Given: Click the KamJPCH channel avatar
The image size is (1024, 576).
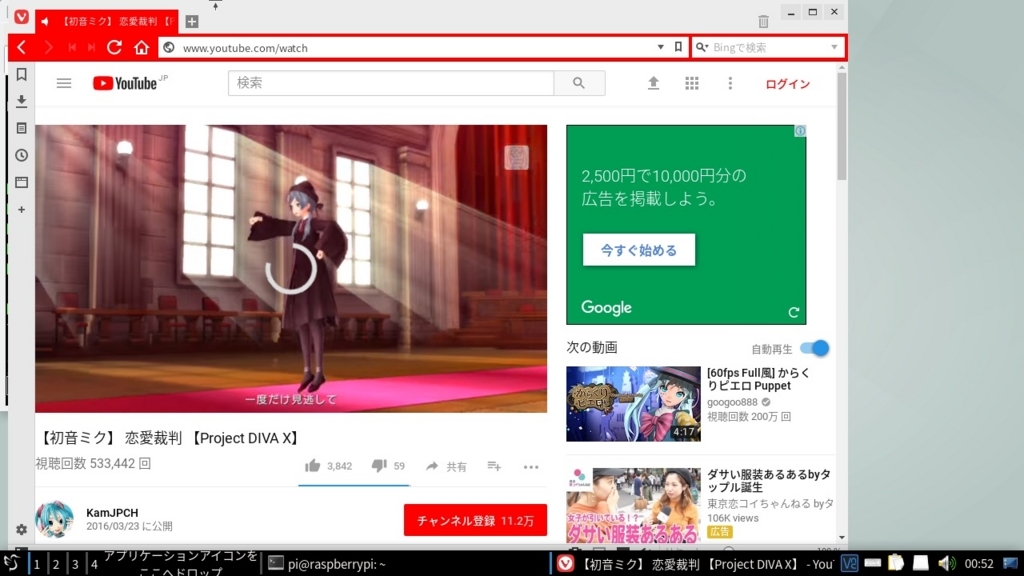Looking at the screenshot, I should 54,519.
